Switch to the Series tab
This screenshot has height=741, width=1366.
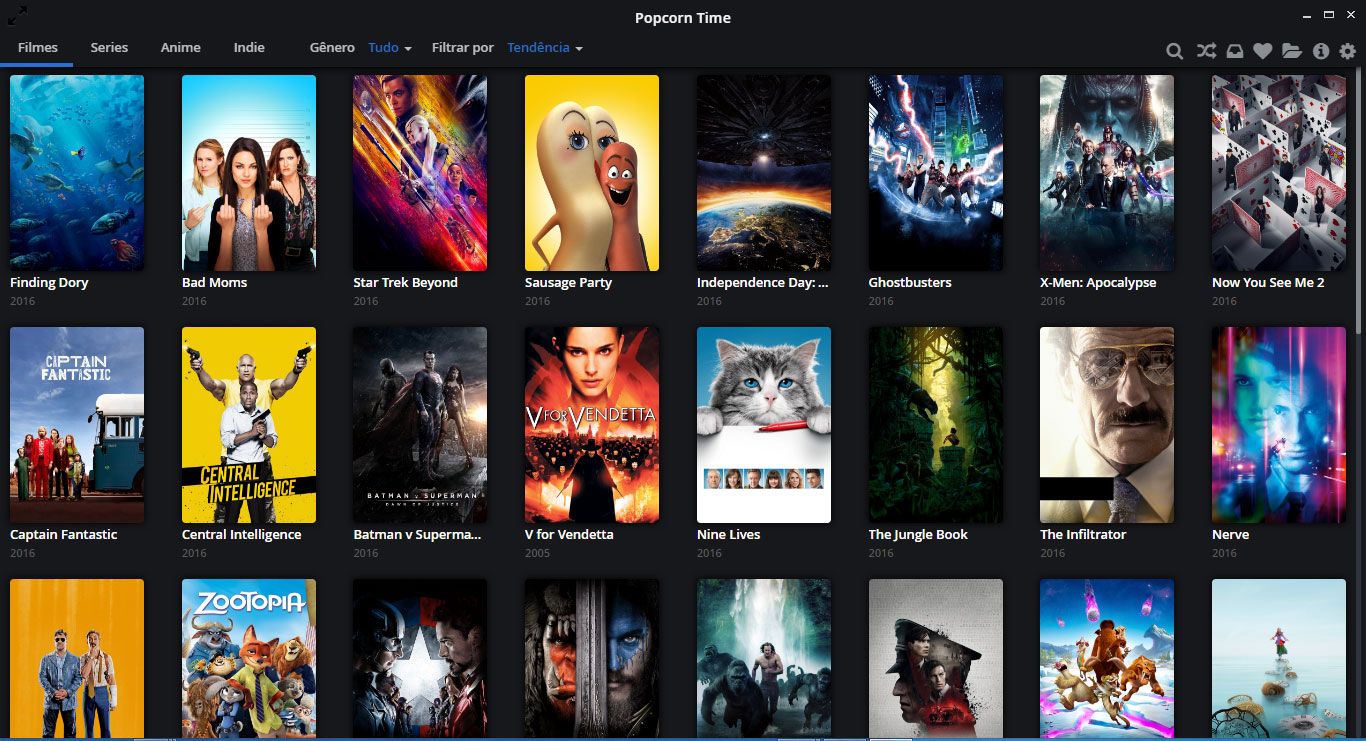pos(109,47)
